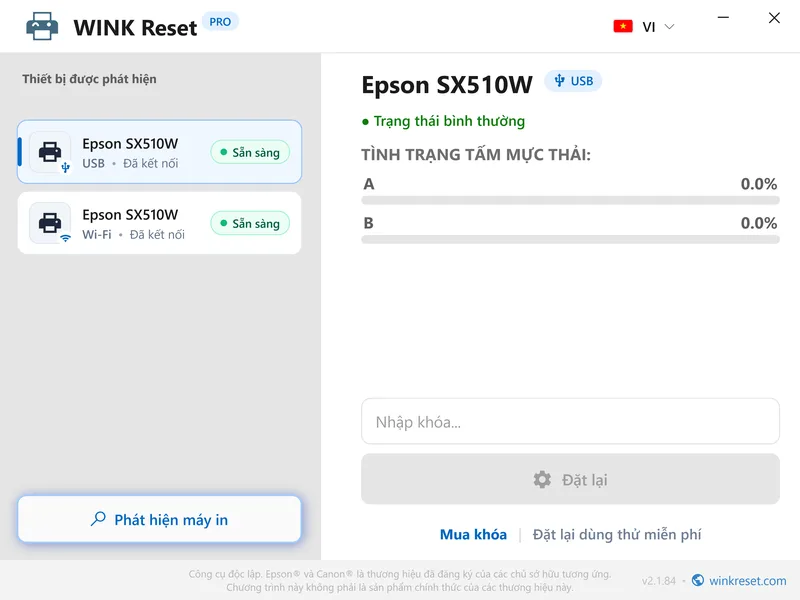This screenshot has width=800, height=600.
Task: Click the Phát hiện máy in button
Action: point(159,519)
